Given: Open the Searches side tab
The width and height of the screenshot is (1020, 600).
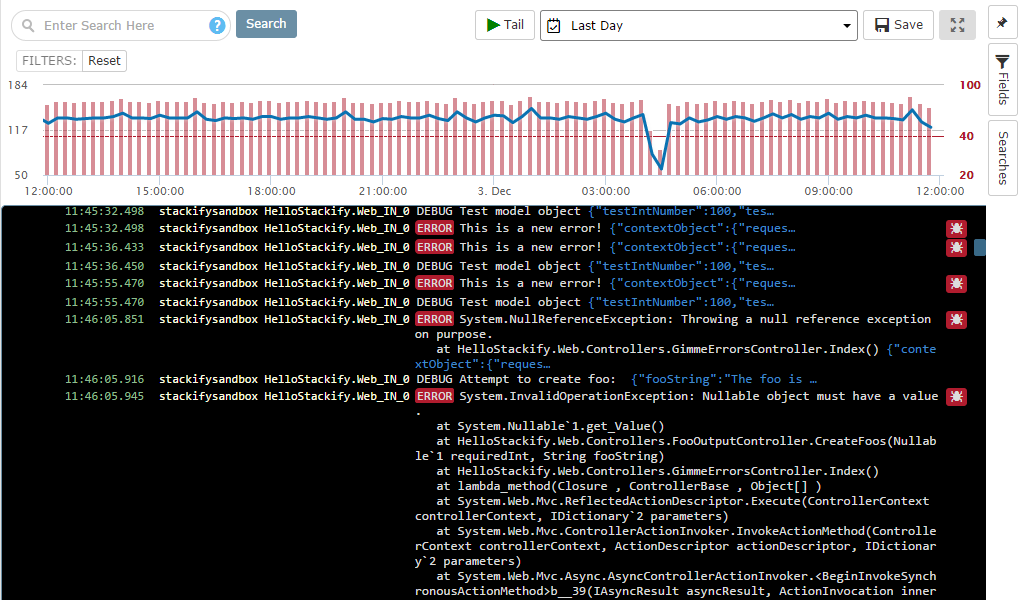Looking at the screenshot, I should click(1003, 157).
